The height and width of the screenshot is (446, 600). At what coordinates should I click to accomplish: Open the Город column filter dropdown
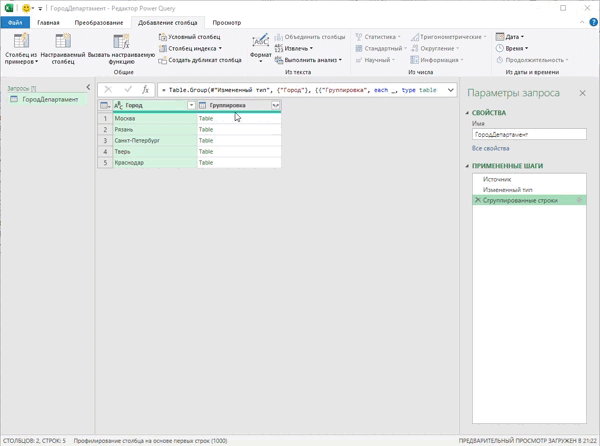pos(191,105)
